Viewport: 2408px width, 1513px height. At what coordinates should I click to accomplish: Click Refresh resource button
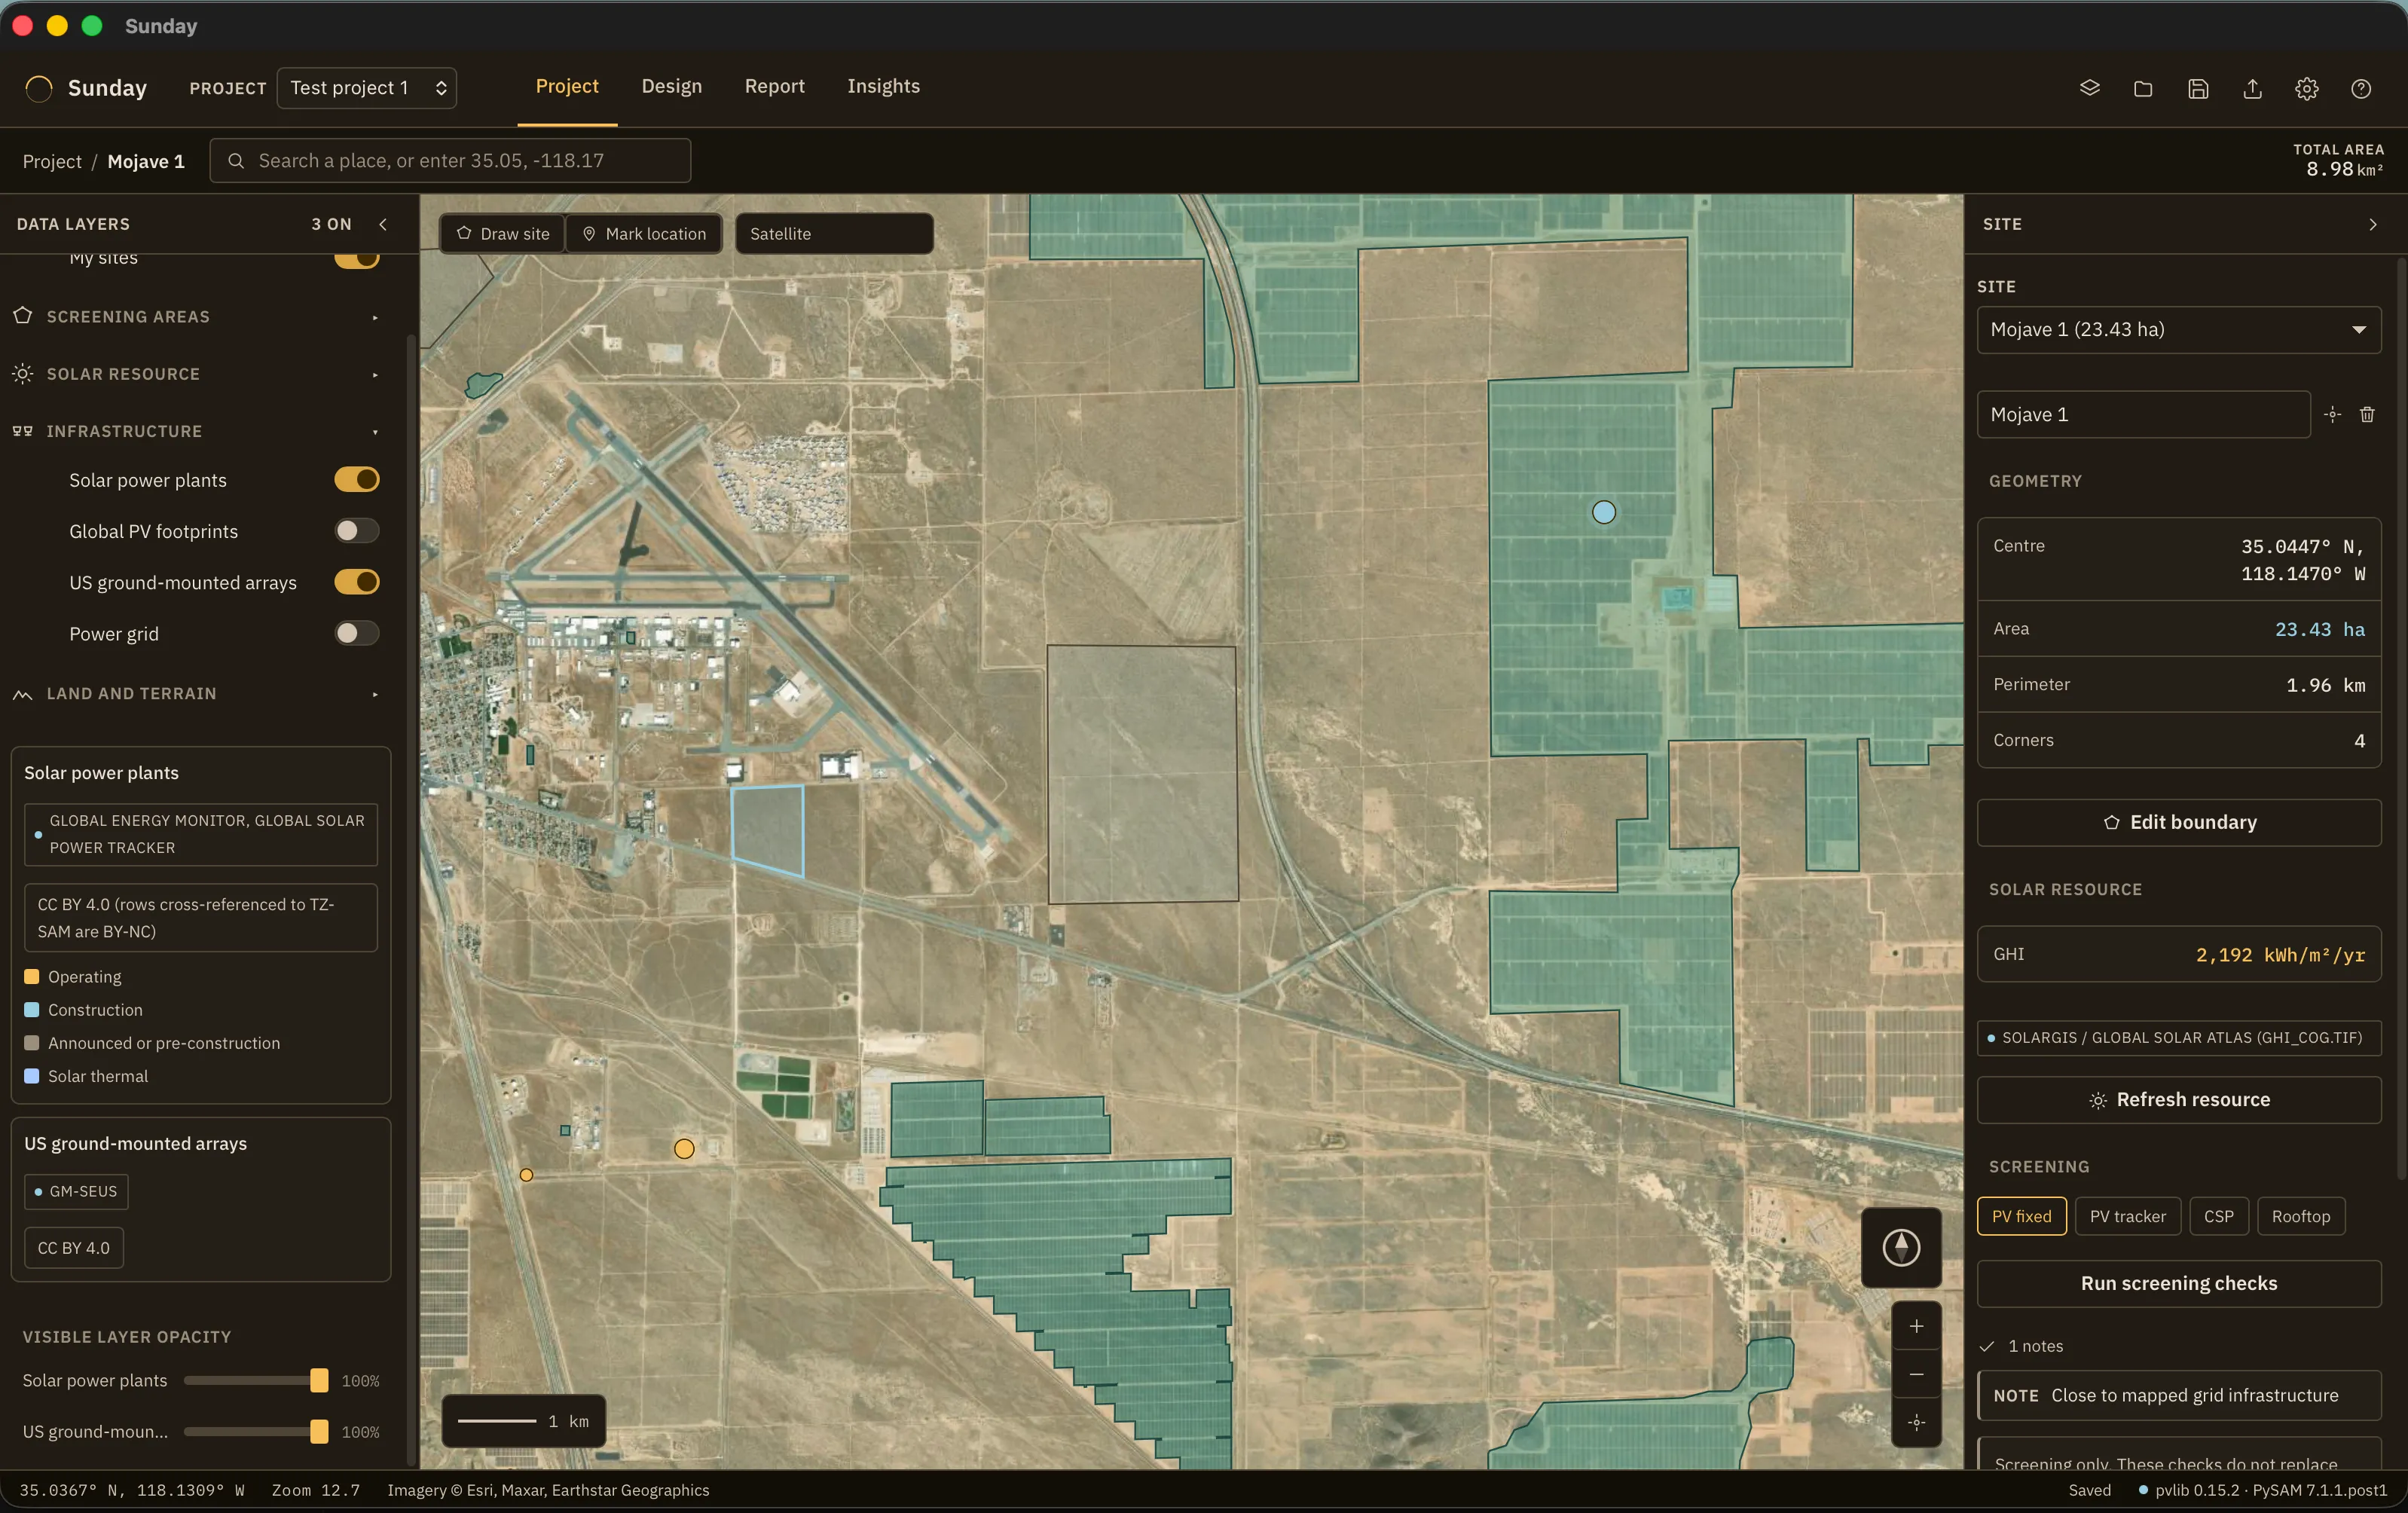2178,1099
